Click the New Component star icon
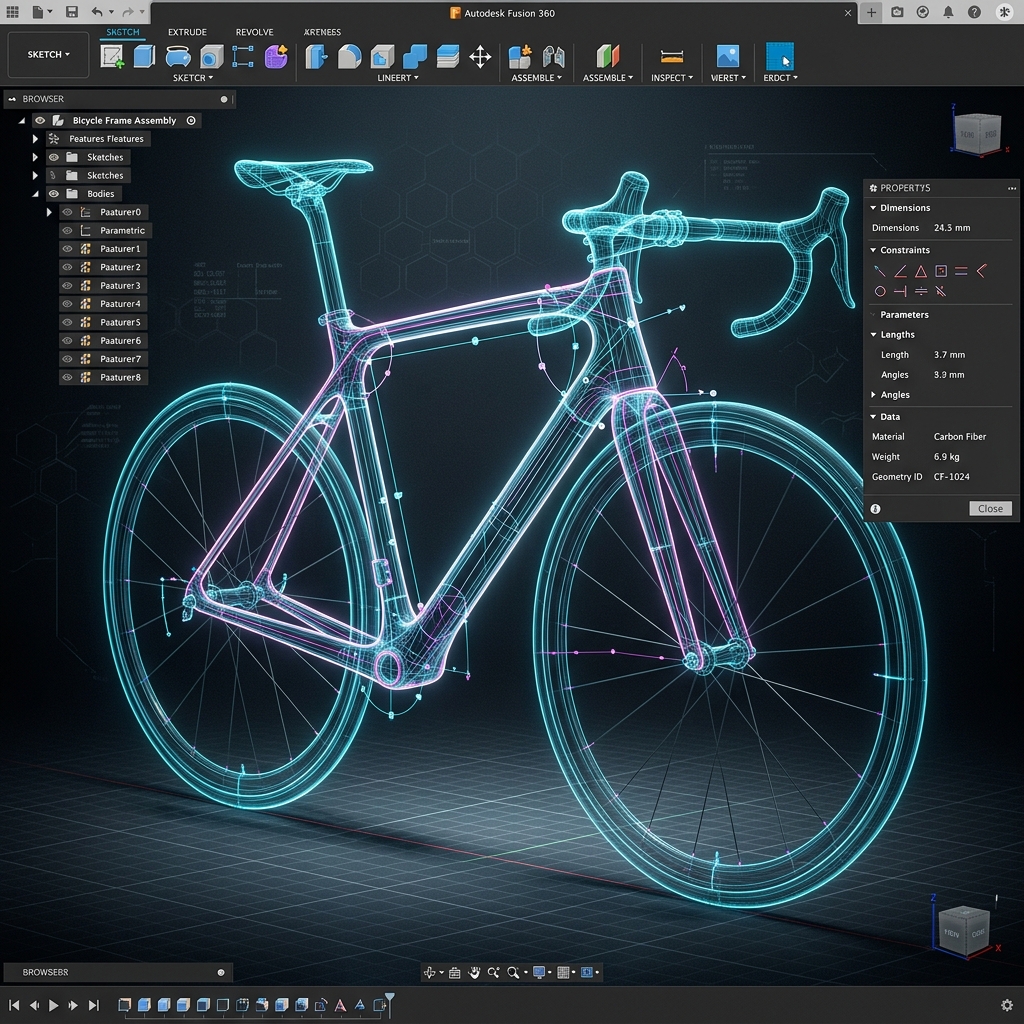 [x=520, y=57]
